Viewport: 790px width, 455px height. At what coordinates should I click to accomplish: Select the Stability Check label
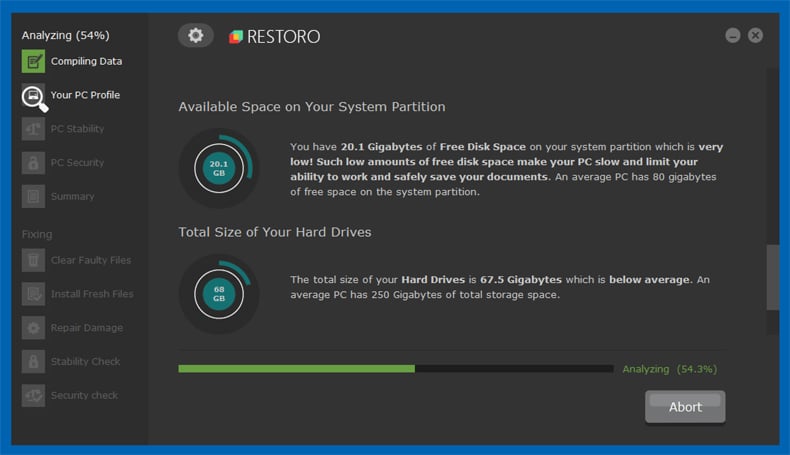(x=85, y=361)
